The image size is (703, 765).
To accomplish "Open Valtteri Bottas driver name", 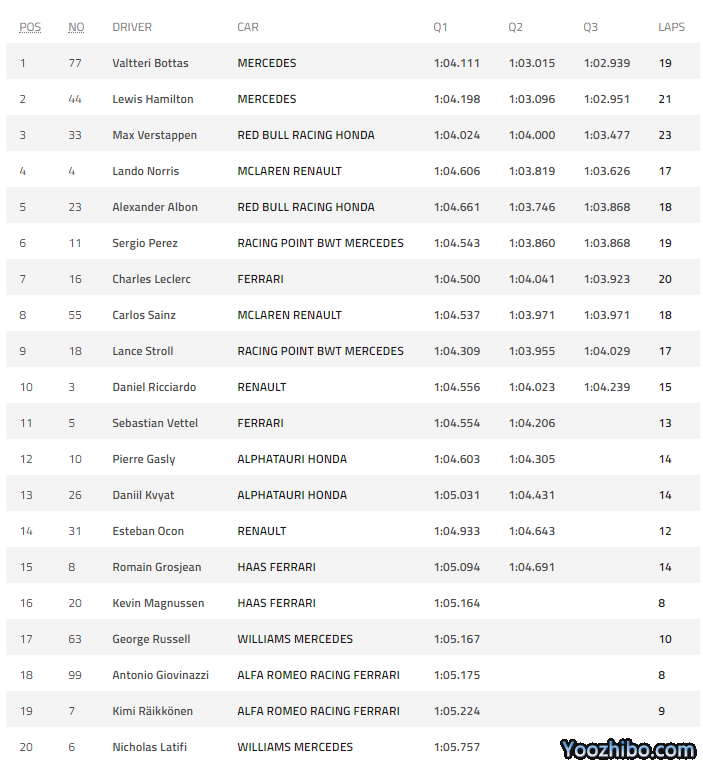I will click(150, 63).
